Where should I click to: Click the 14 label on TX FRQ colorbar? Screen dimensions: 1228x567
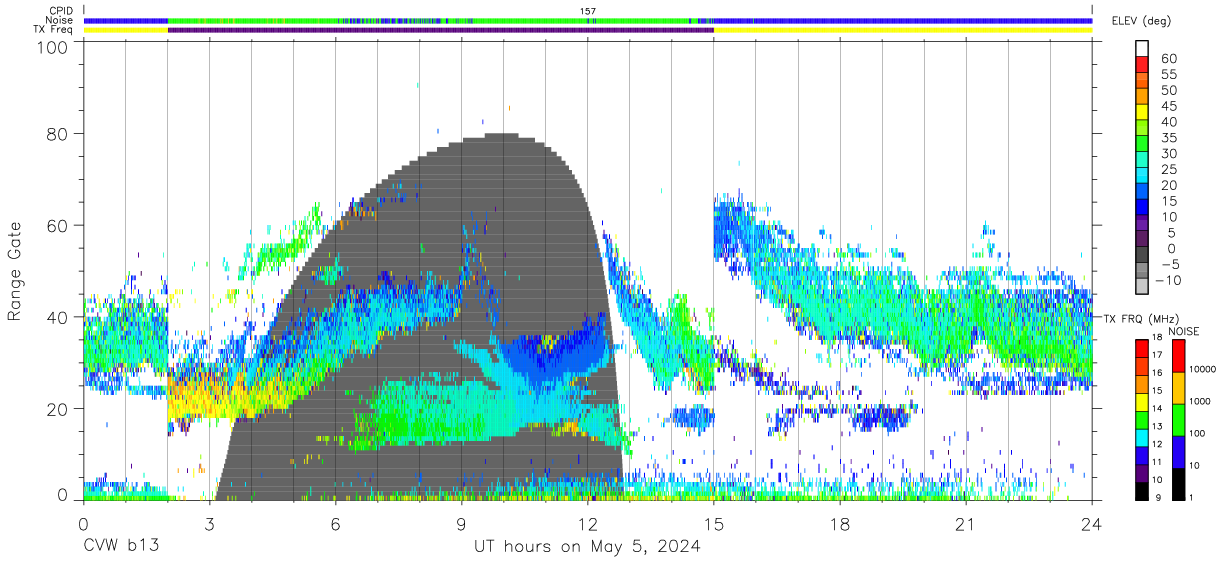[x=1157, y=408]
